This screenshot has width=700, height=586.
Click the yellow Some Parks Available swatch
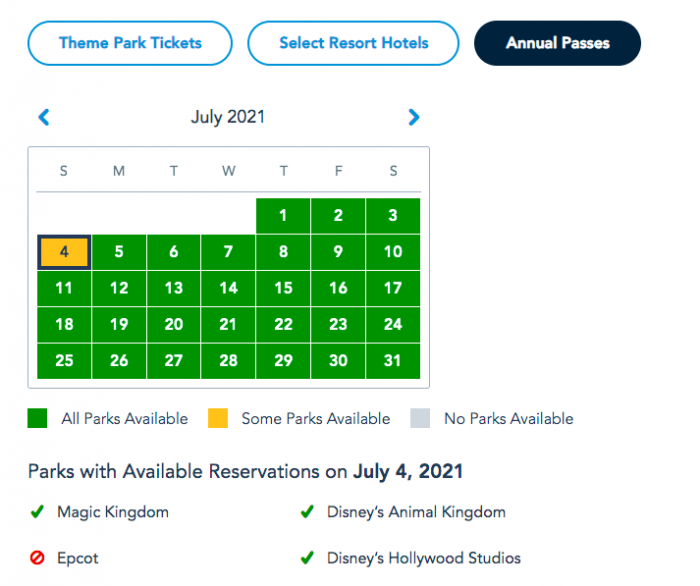pyautogui.click(x=217, y=419)
